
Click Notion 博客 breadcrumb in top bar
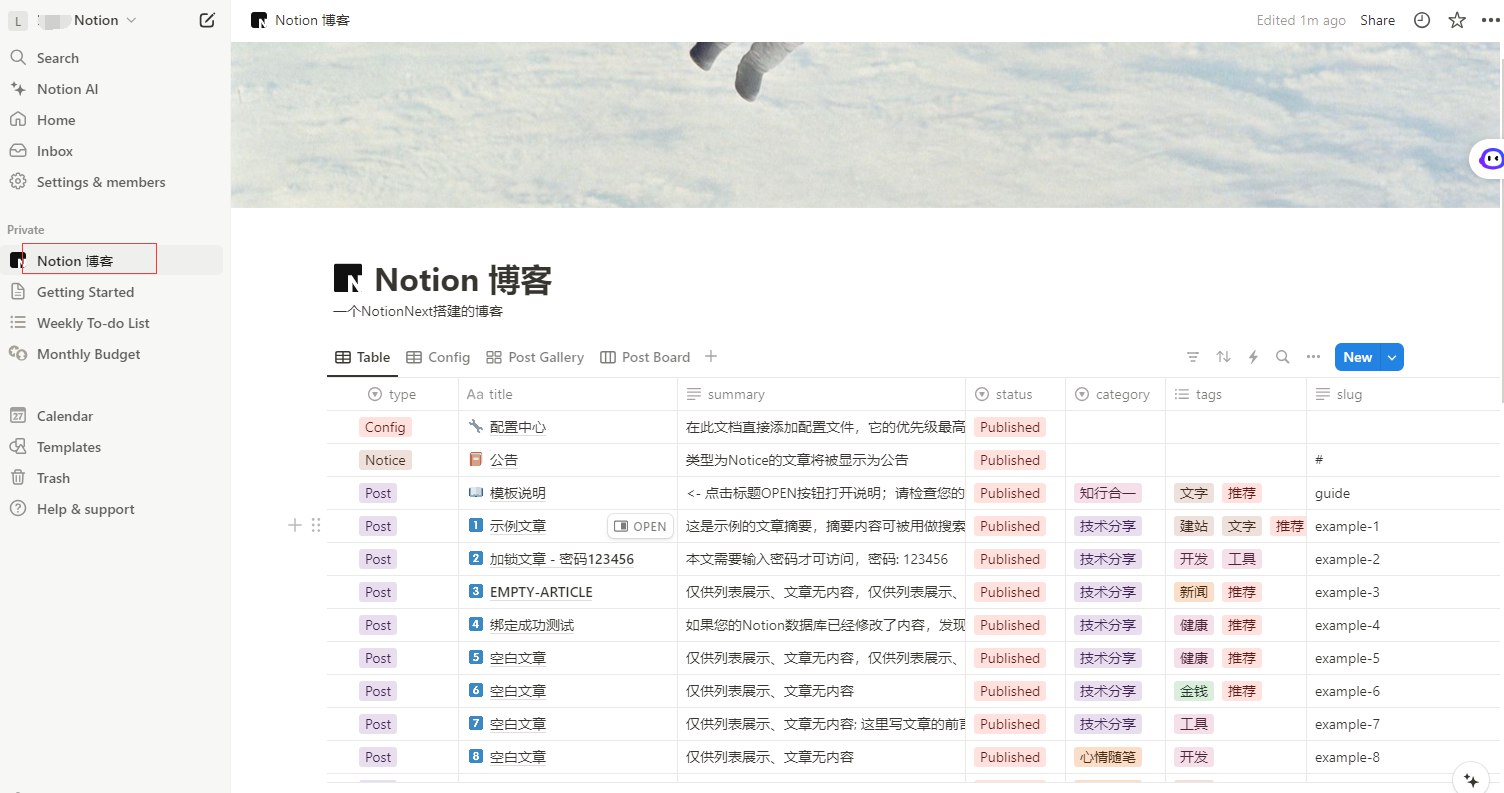click(300, 20)
